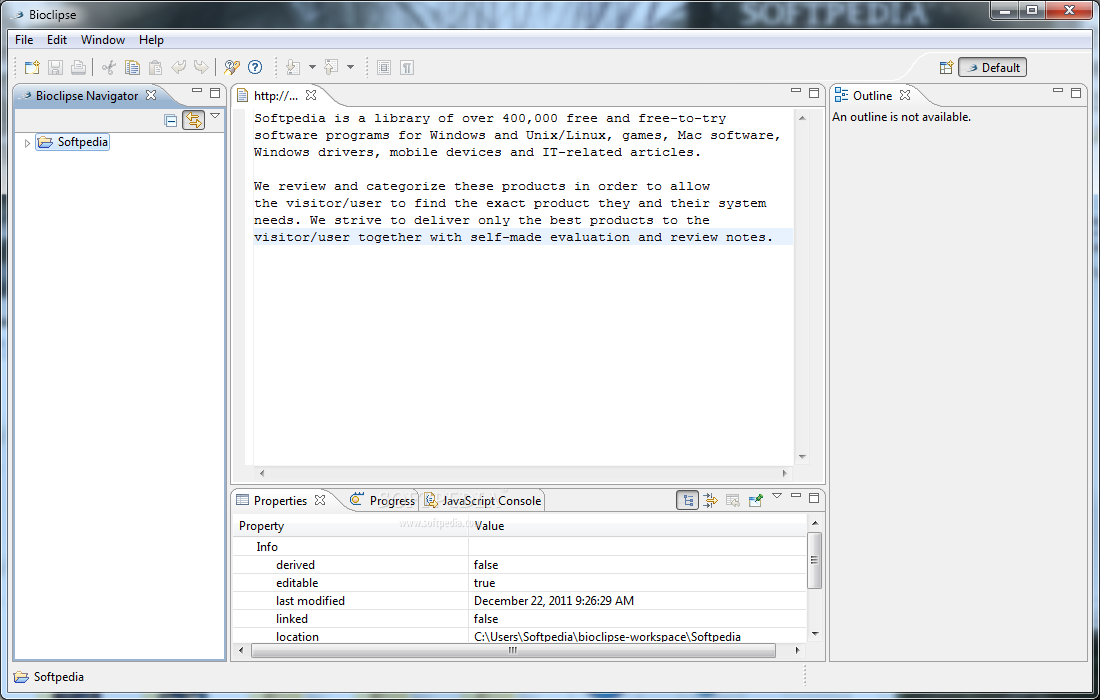Switch to the JavaScript Console tab
Viewport: 1100px width, 700px height.
[x=483, y=501]
